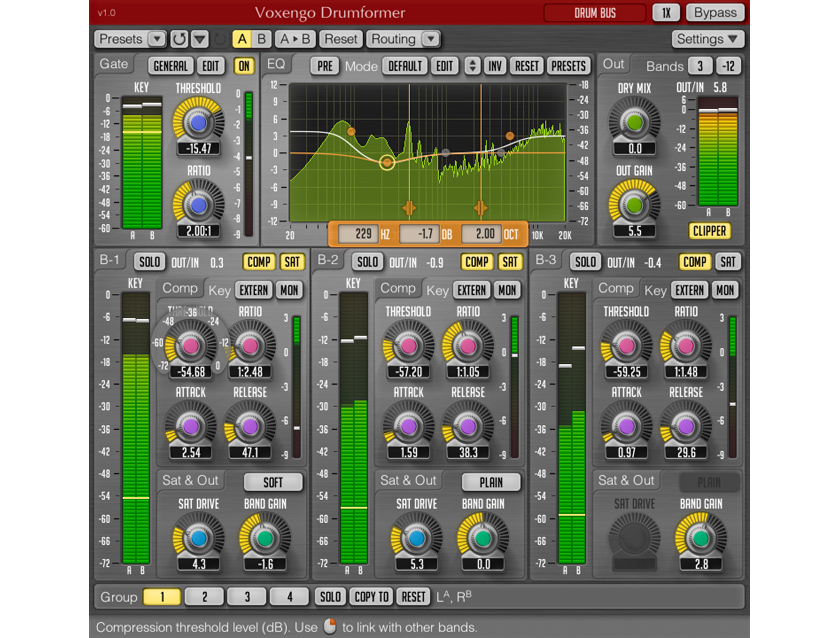
Task: Adjust the B-2 compressor RATIO knob
Action: 468,346
